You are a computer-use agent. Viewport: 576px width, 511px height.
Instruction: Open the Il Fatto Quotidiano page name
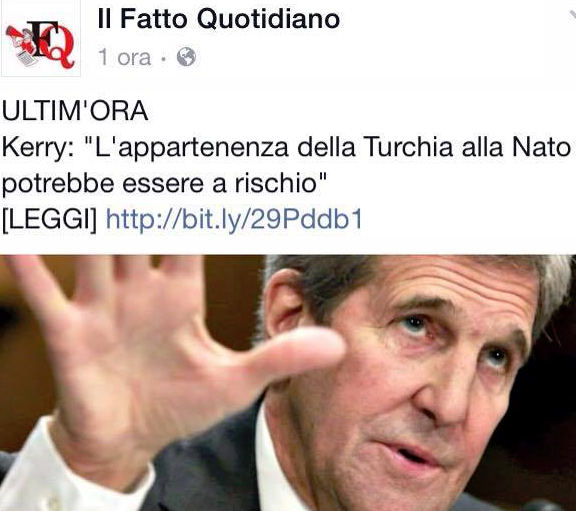point(219,18)
